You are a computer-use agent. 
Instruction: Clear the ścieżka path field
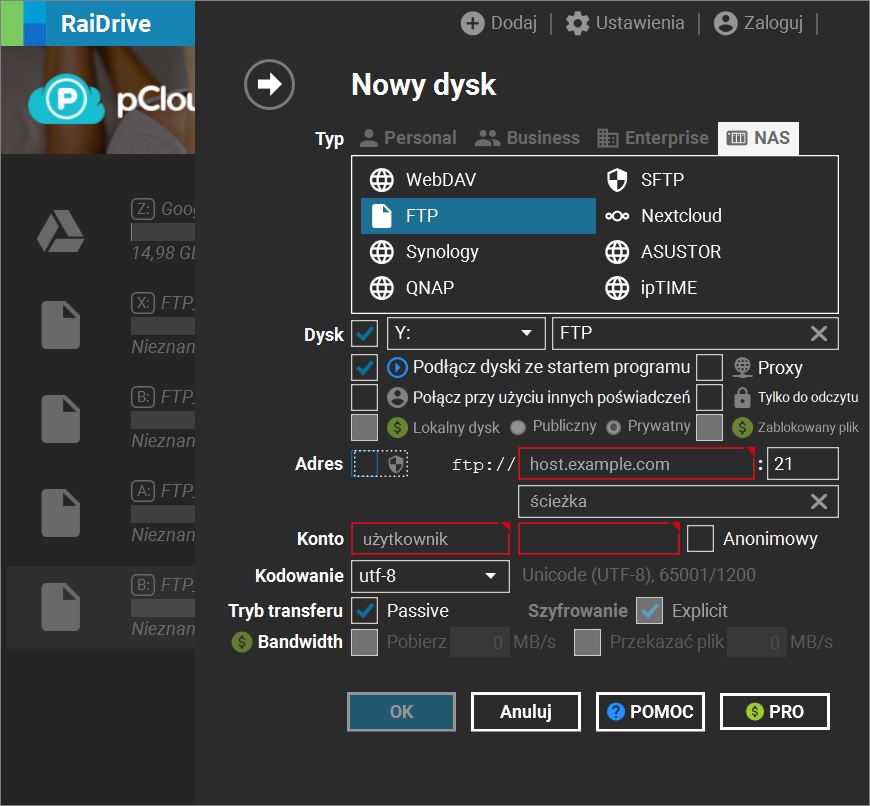819,501
